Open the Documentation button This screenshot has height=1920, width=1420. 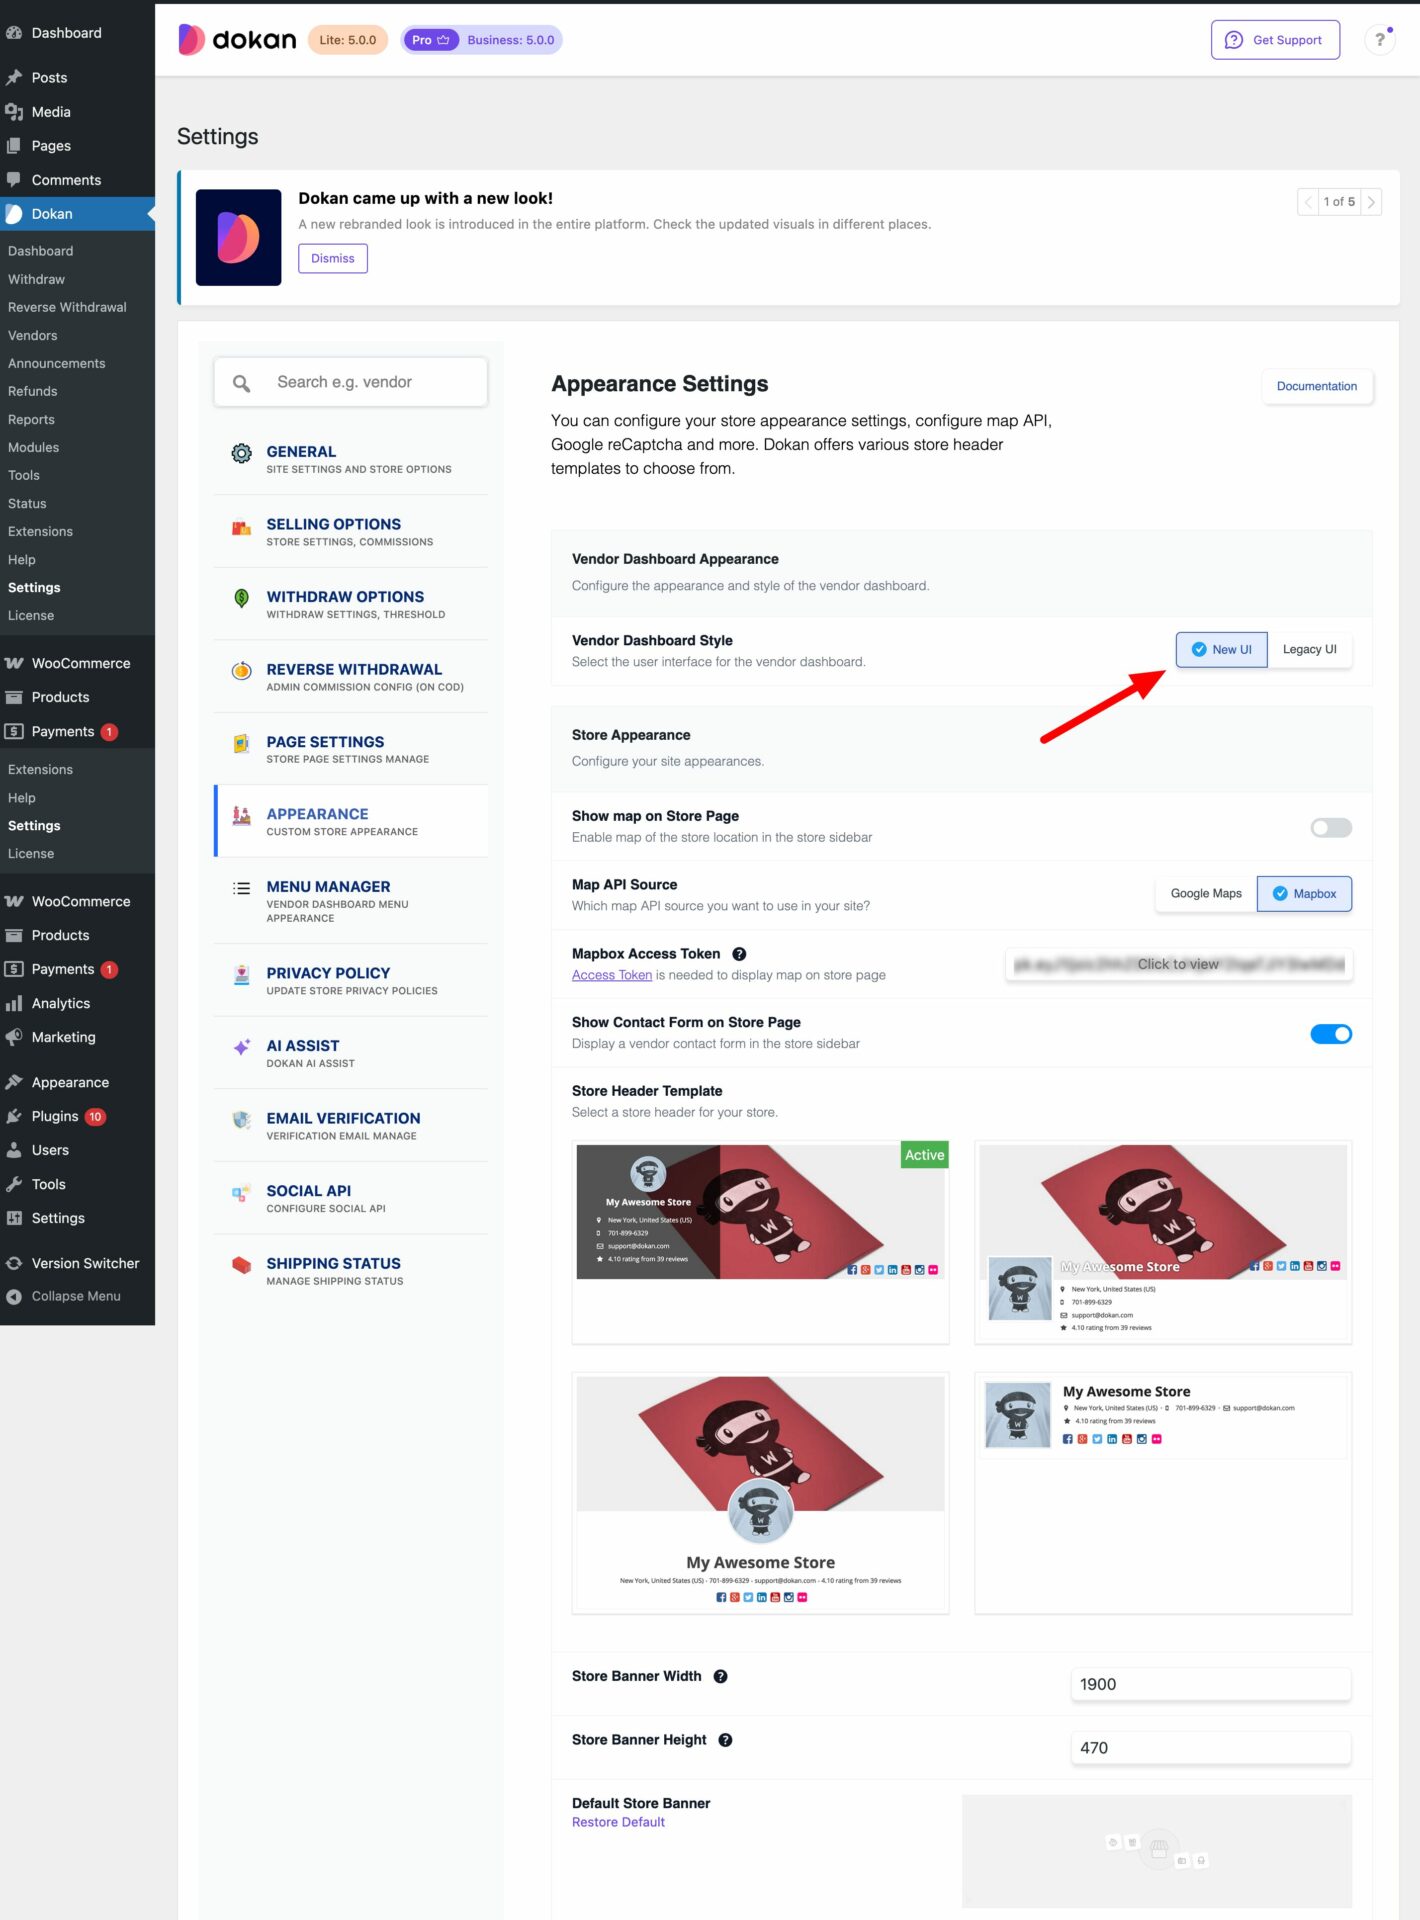[x=1316, y=387]
